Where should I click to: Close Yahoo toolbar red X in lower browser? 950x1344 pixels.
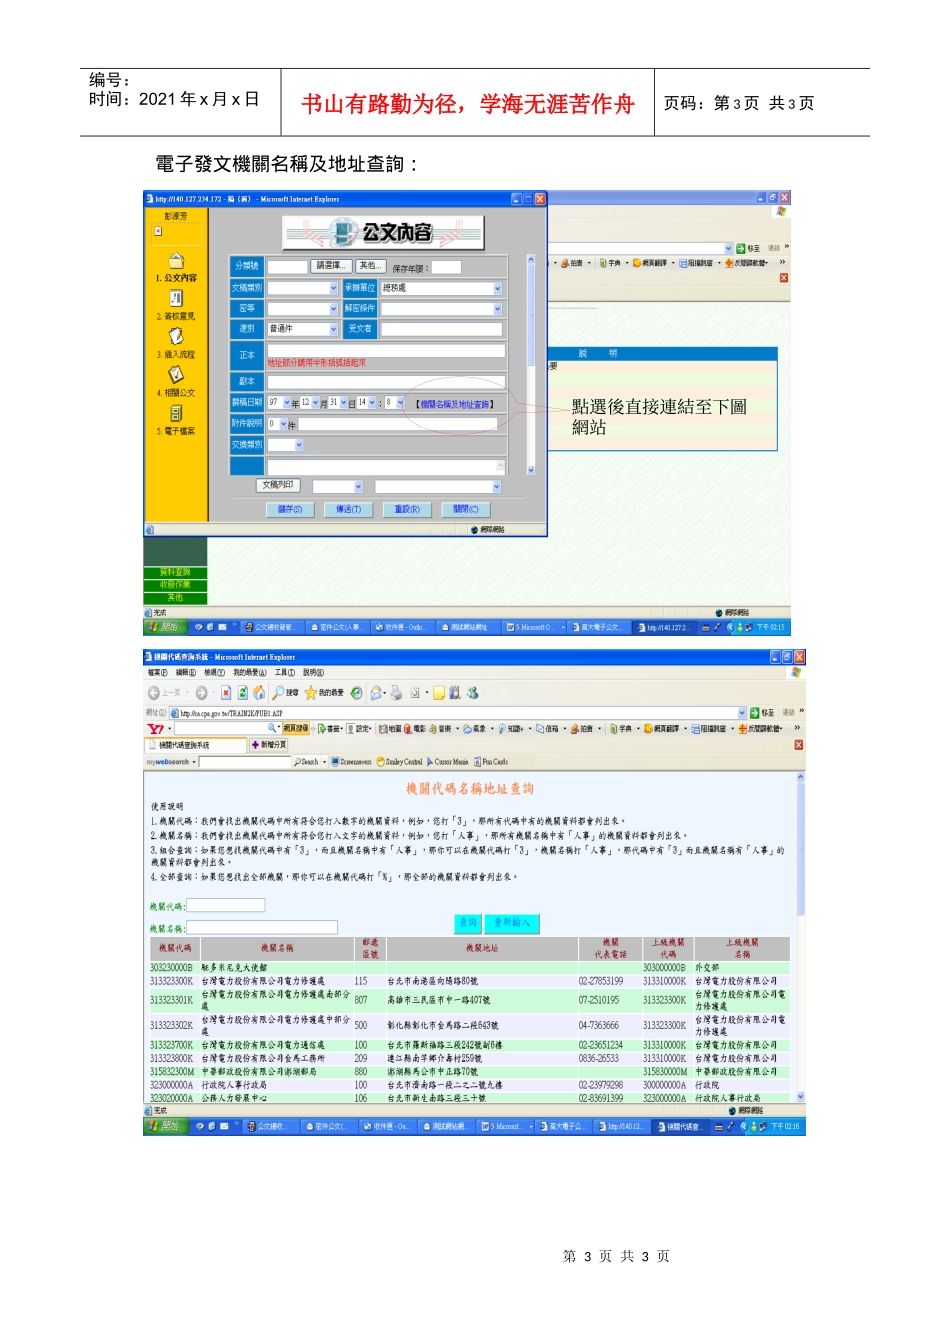pyautogui.click(x=798, y=745)
